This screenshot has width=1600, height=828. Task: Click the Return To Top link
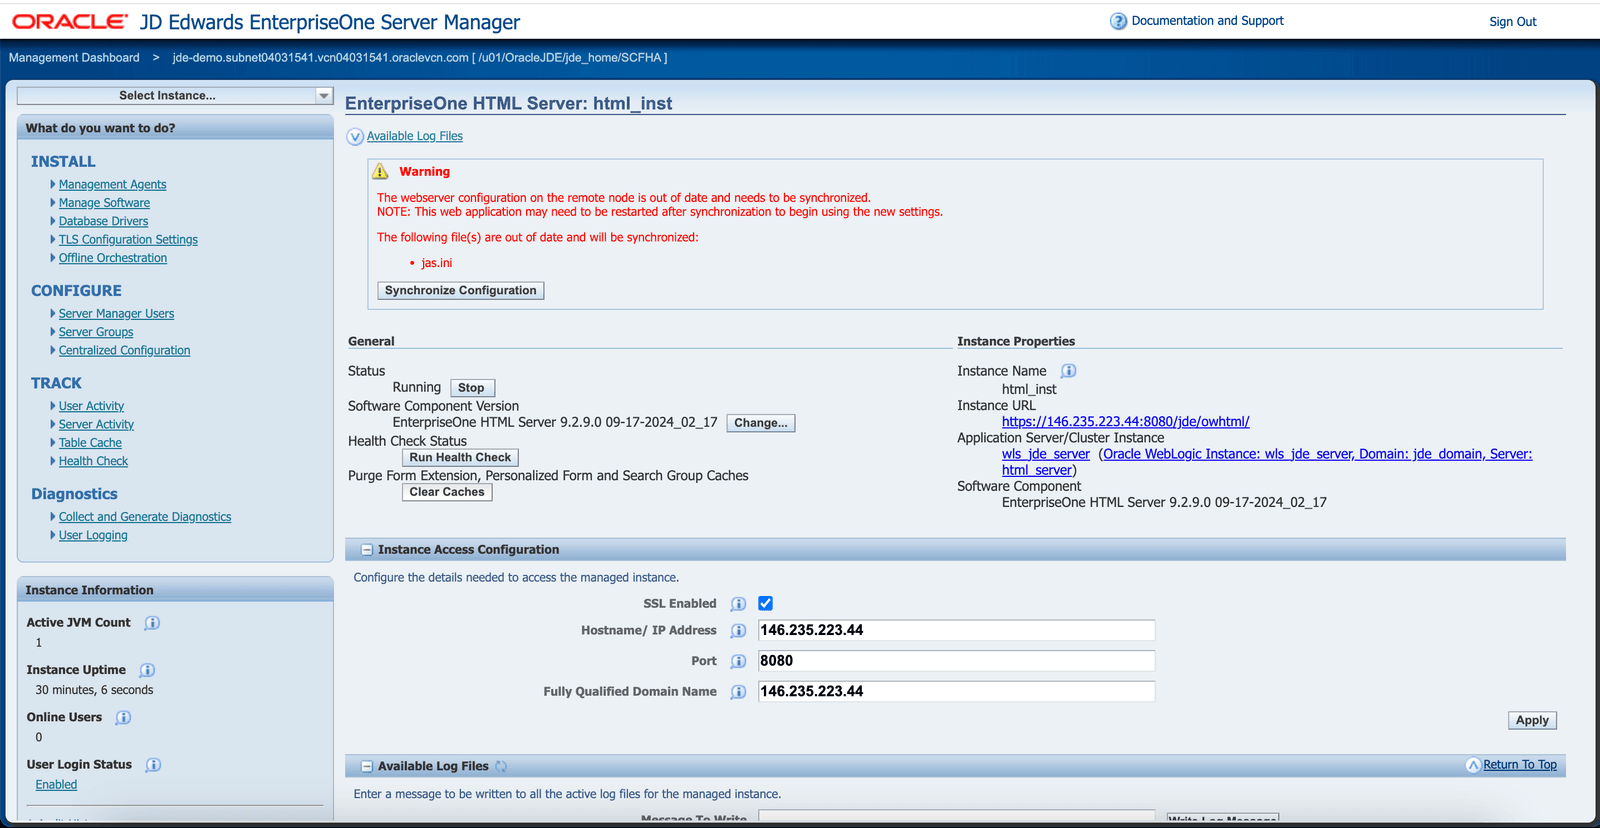point(1519,765)
